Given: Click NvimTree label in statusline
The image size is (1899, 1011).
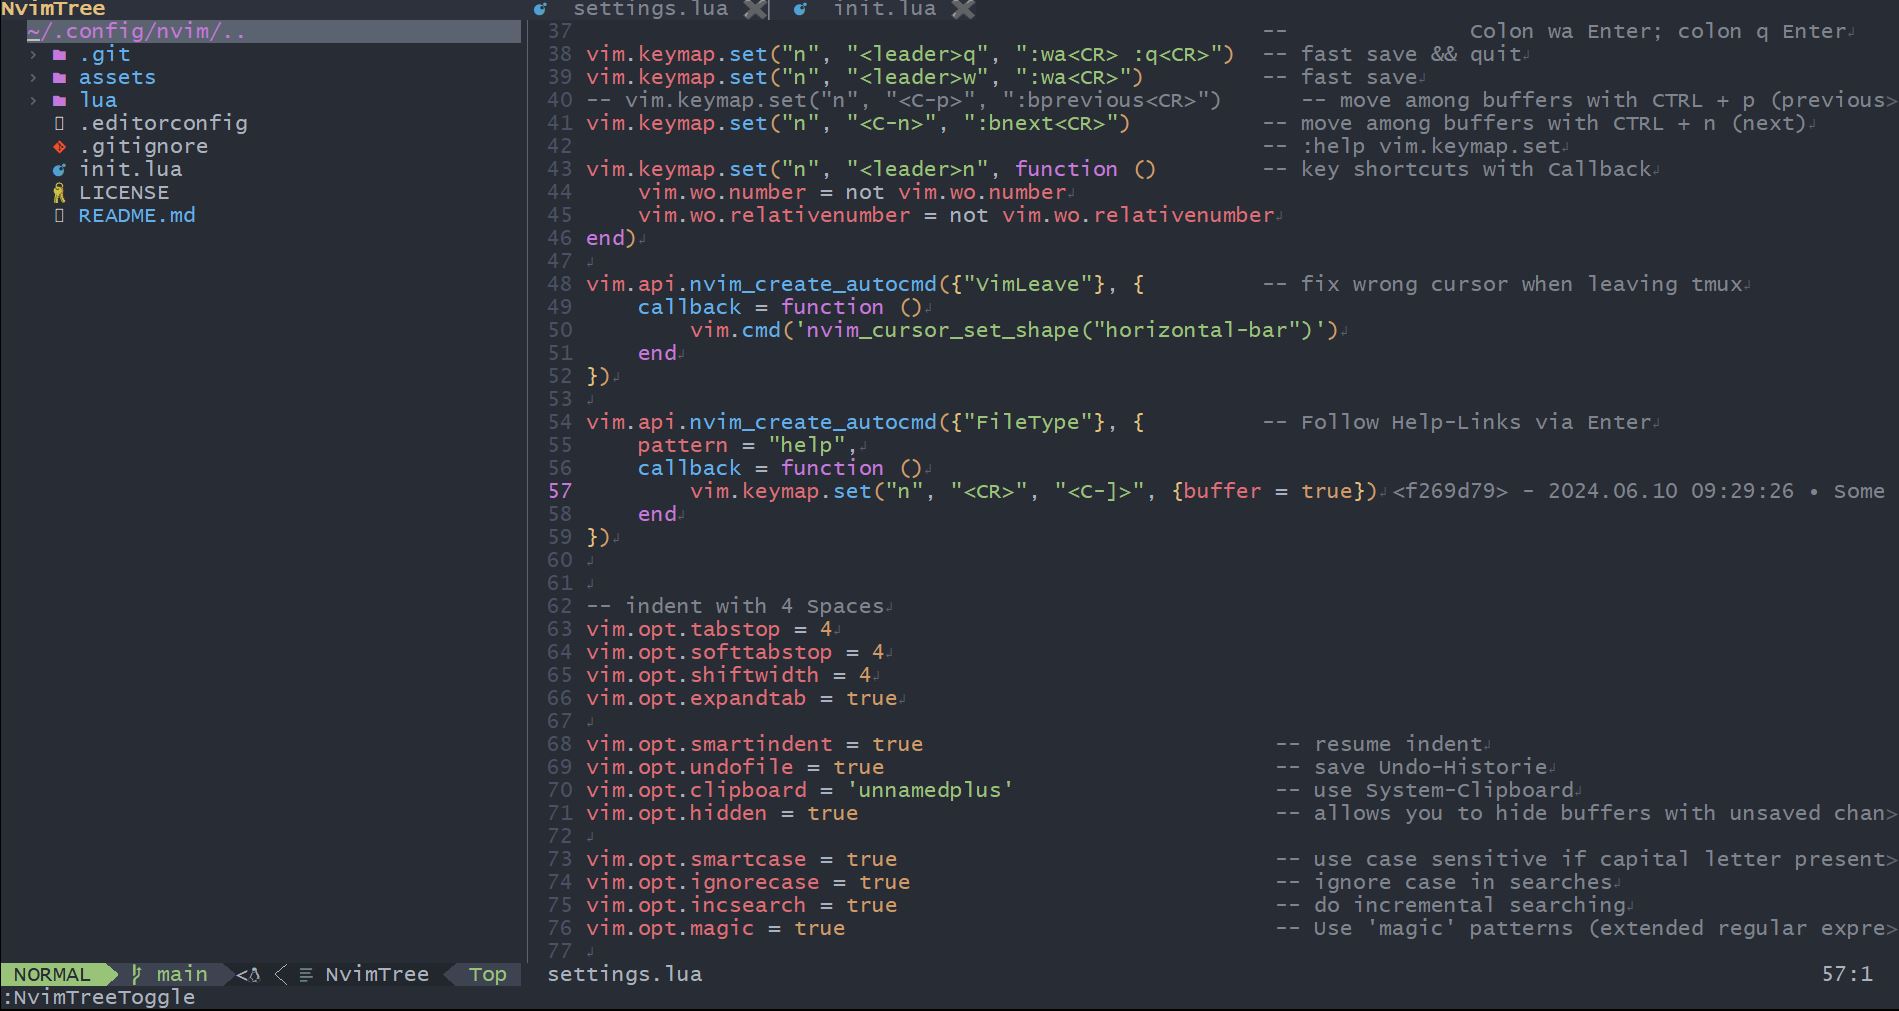Looking at the screenshot, I should [377, 974].
